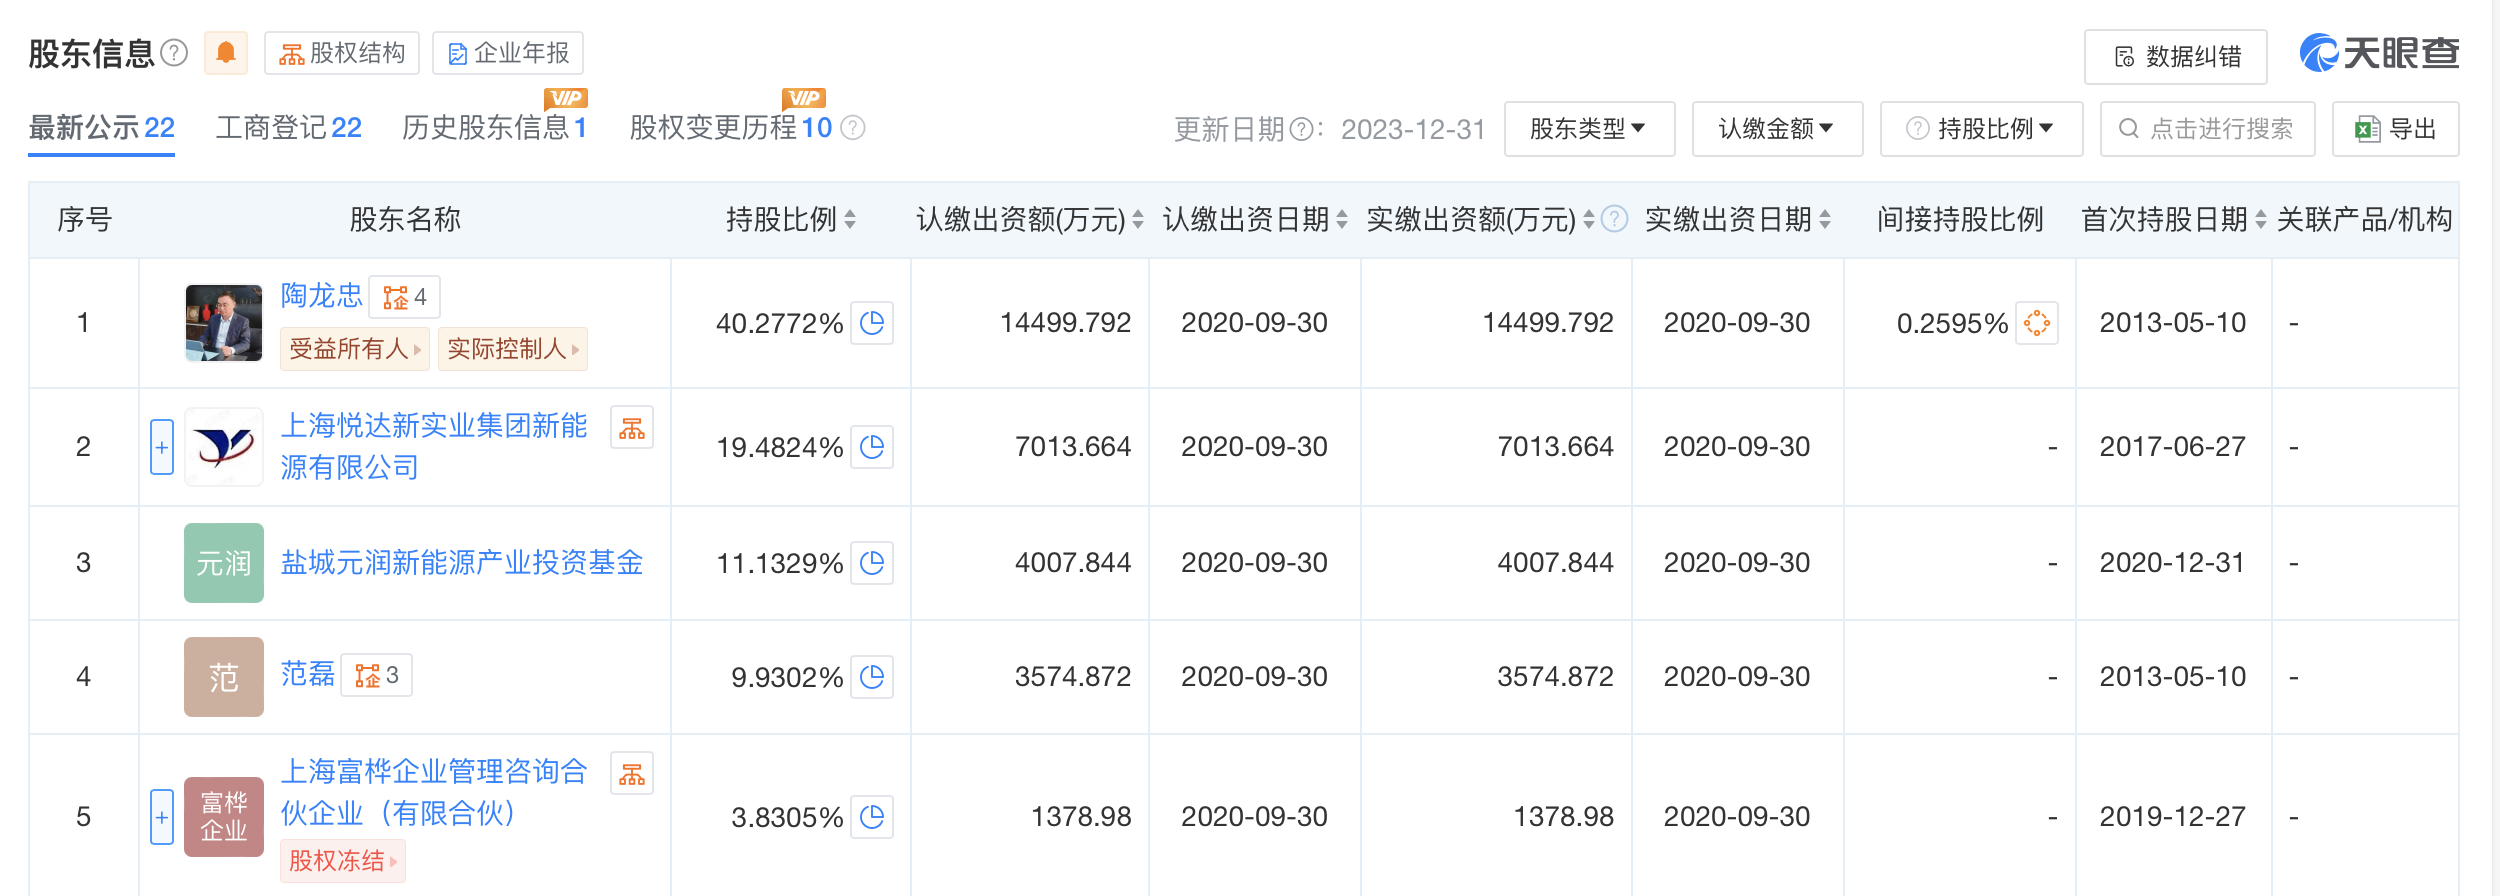Click pie chart icon next to 9.9302%

872,677
